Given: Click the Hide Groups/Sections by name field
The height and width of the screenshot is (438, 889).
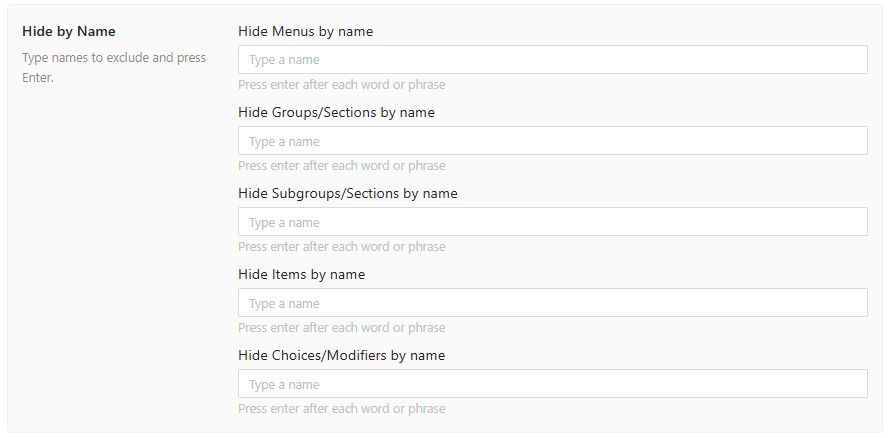Looking at the screenshot, I should pos(552,141).
